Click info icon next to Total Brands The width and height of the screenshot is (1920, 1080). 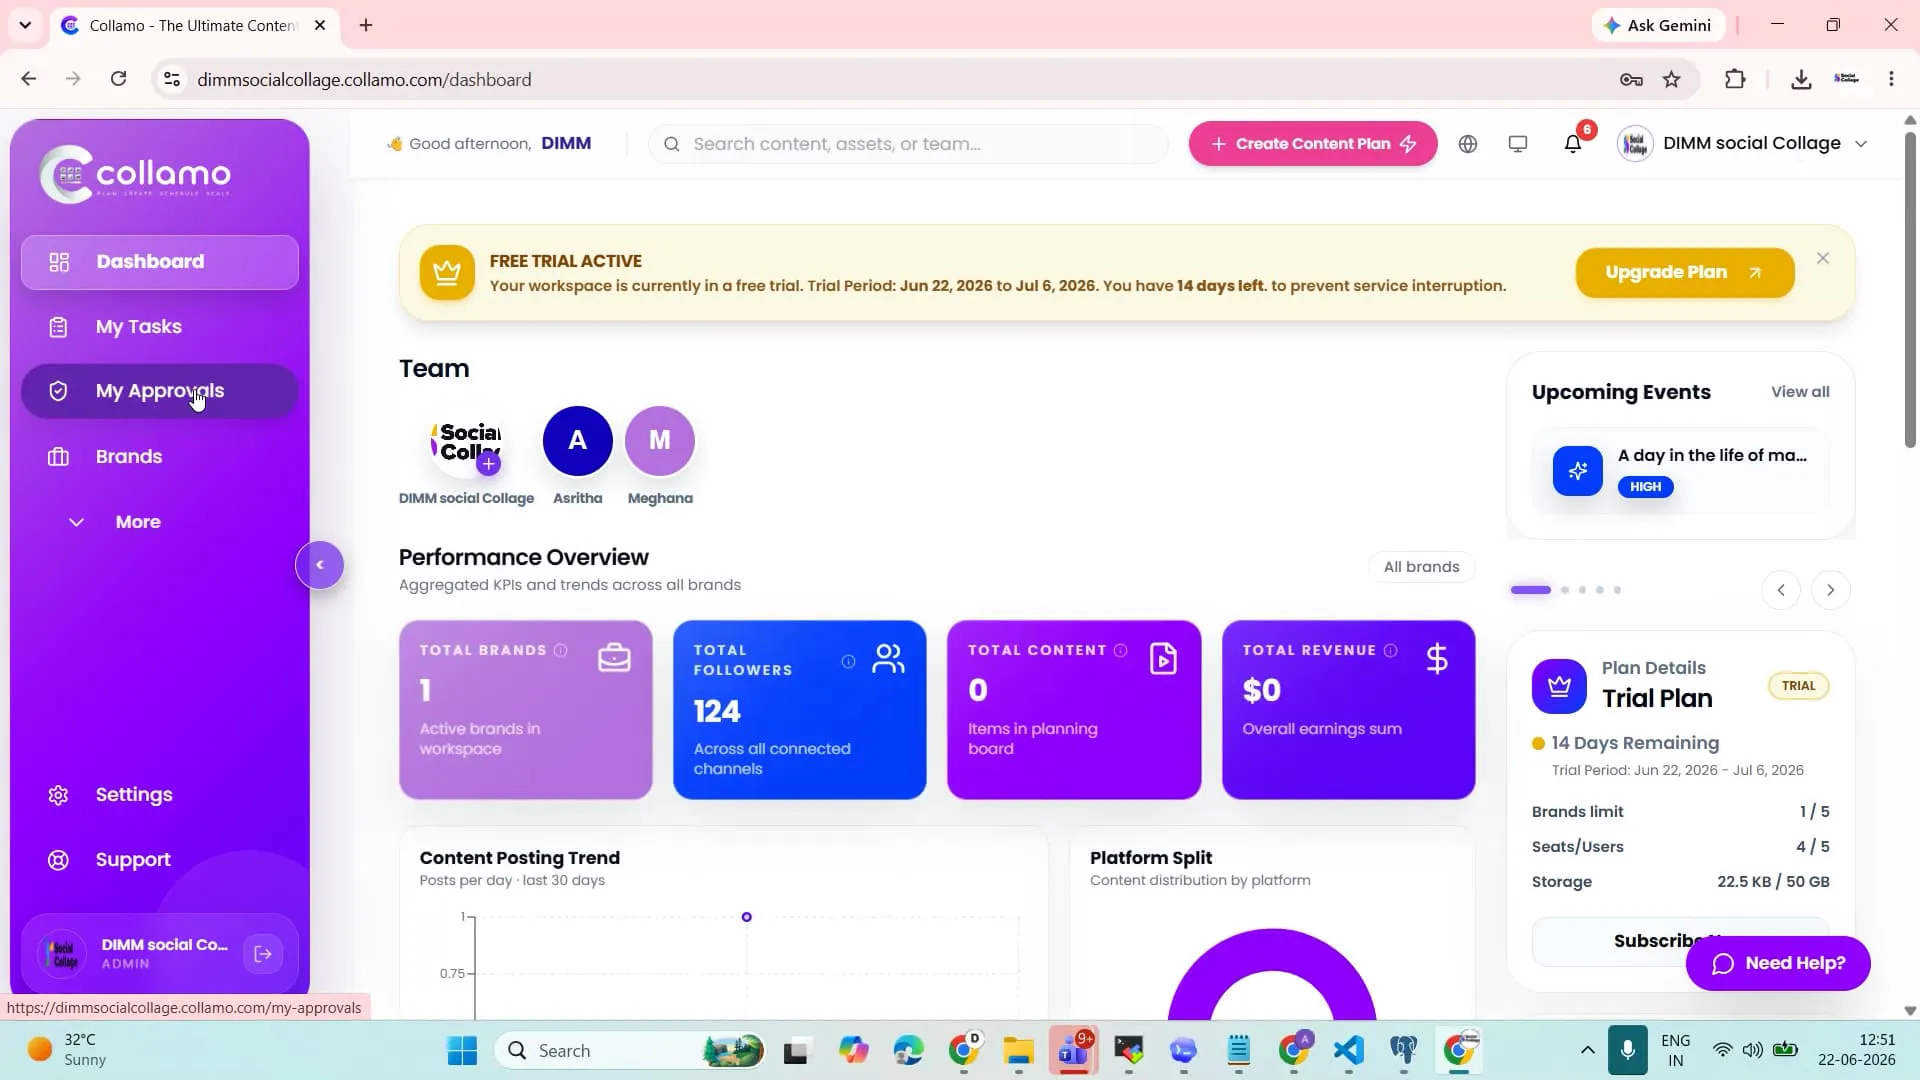[560, 650]
